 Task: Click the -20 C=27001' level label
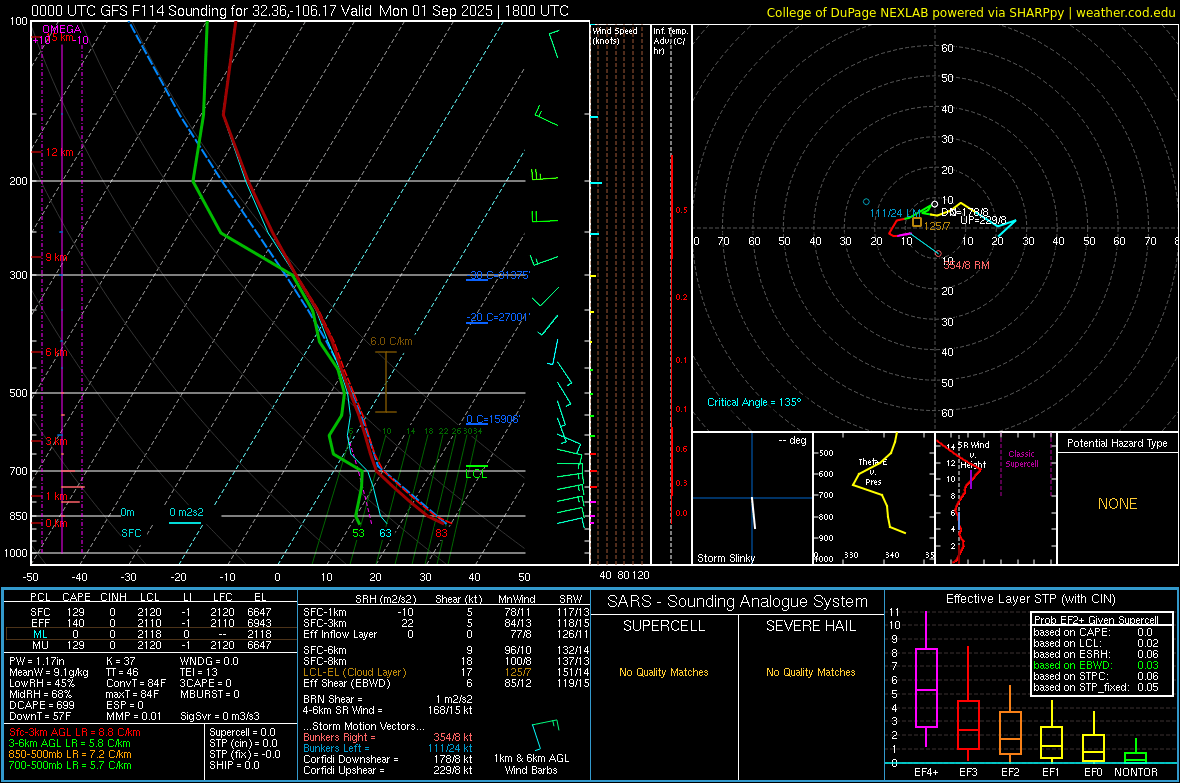[498, 317]
